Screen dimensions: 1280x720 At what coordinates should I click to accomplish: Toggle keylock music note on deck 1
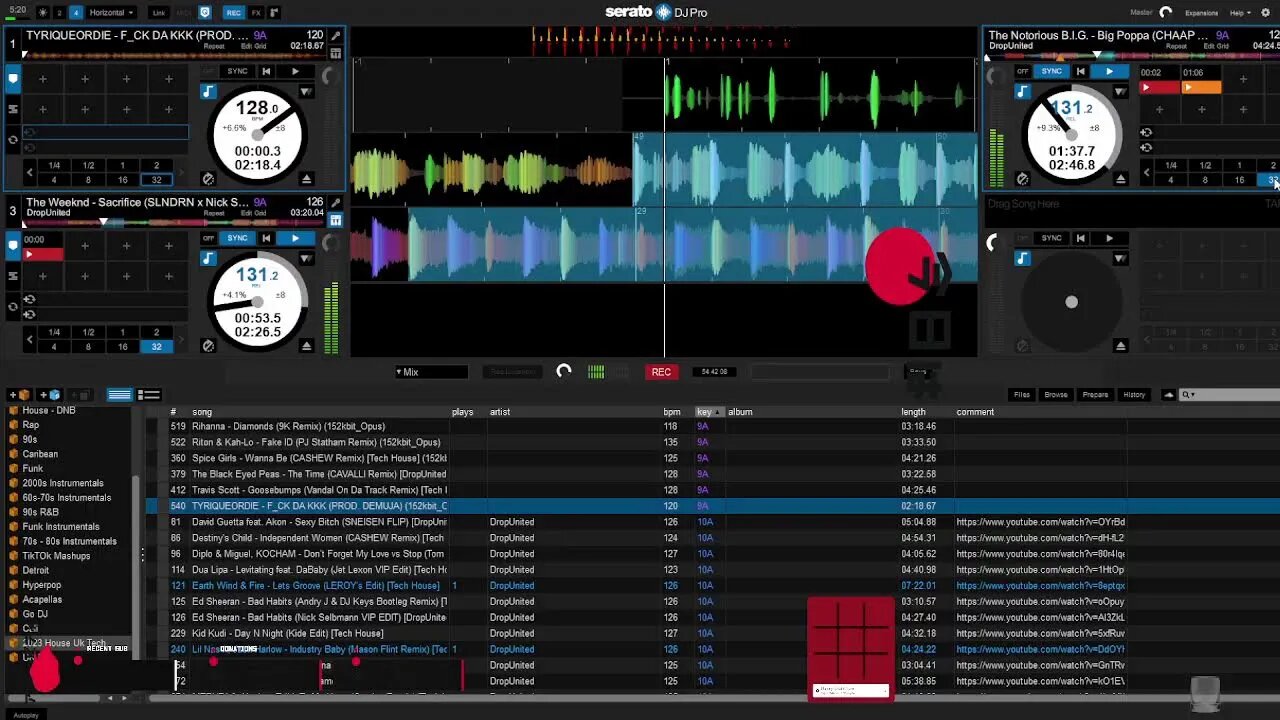coord(208,92)
